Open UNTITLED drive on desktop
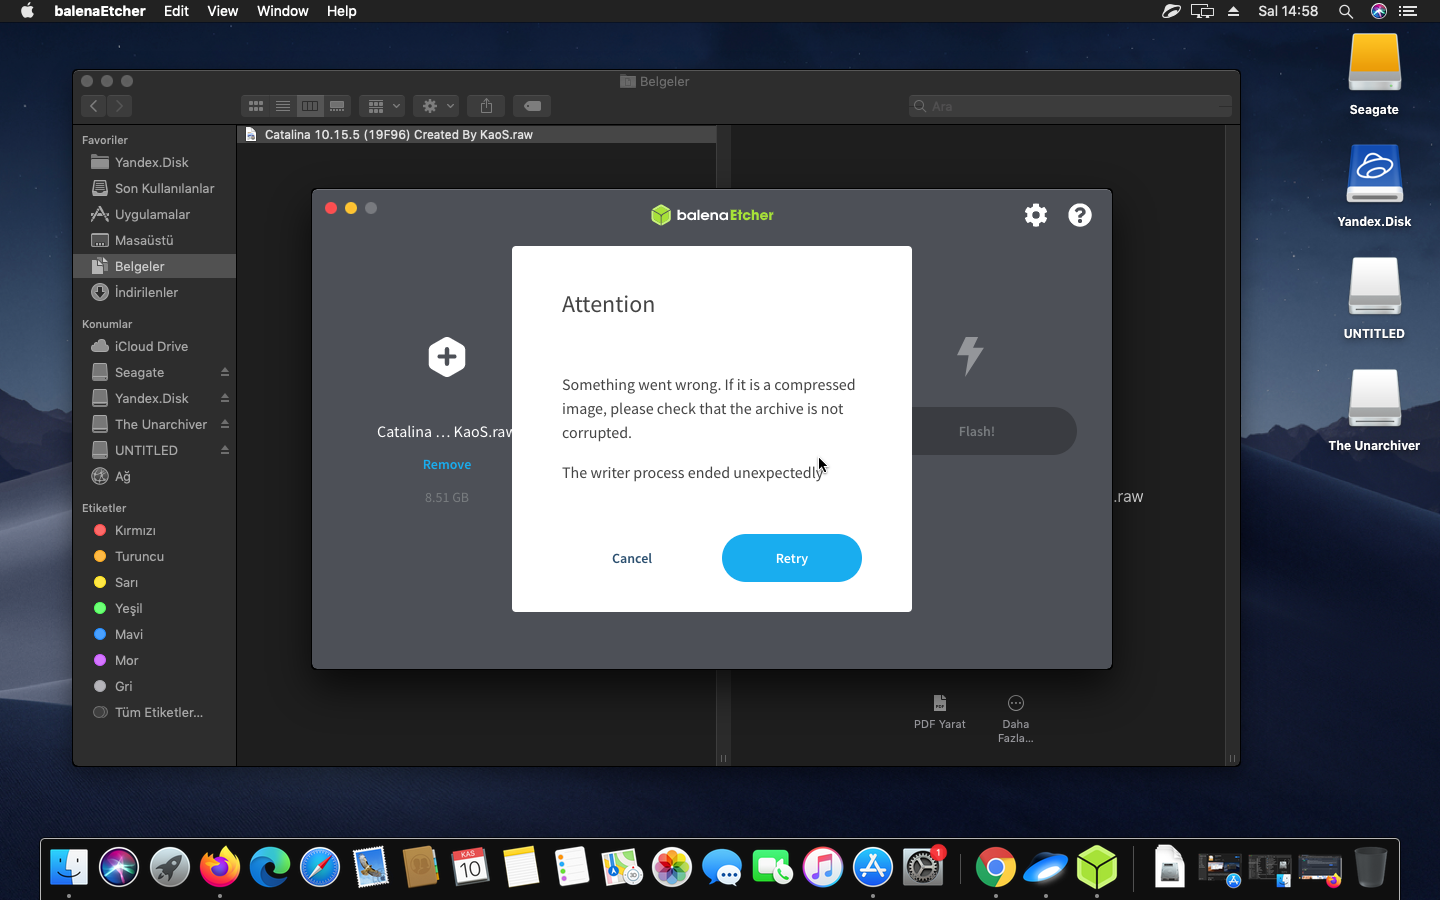The width and height of the screenshot is (1440, 900). coord(1374,298)
